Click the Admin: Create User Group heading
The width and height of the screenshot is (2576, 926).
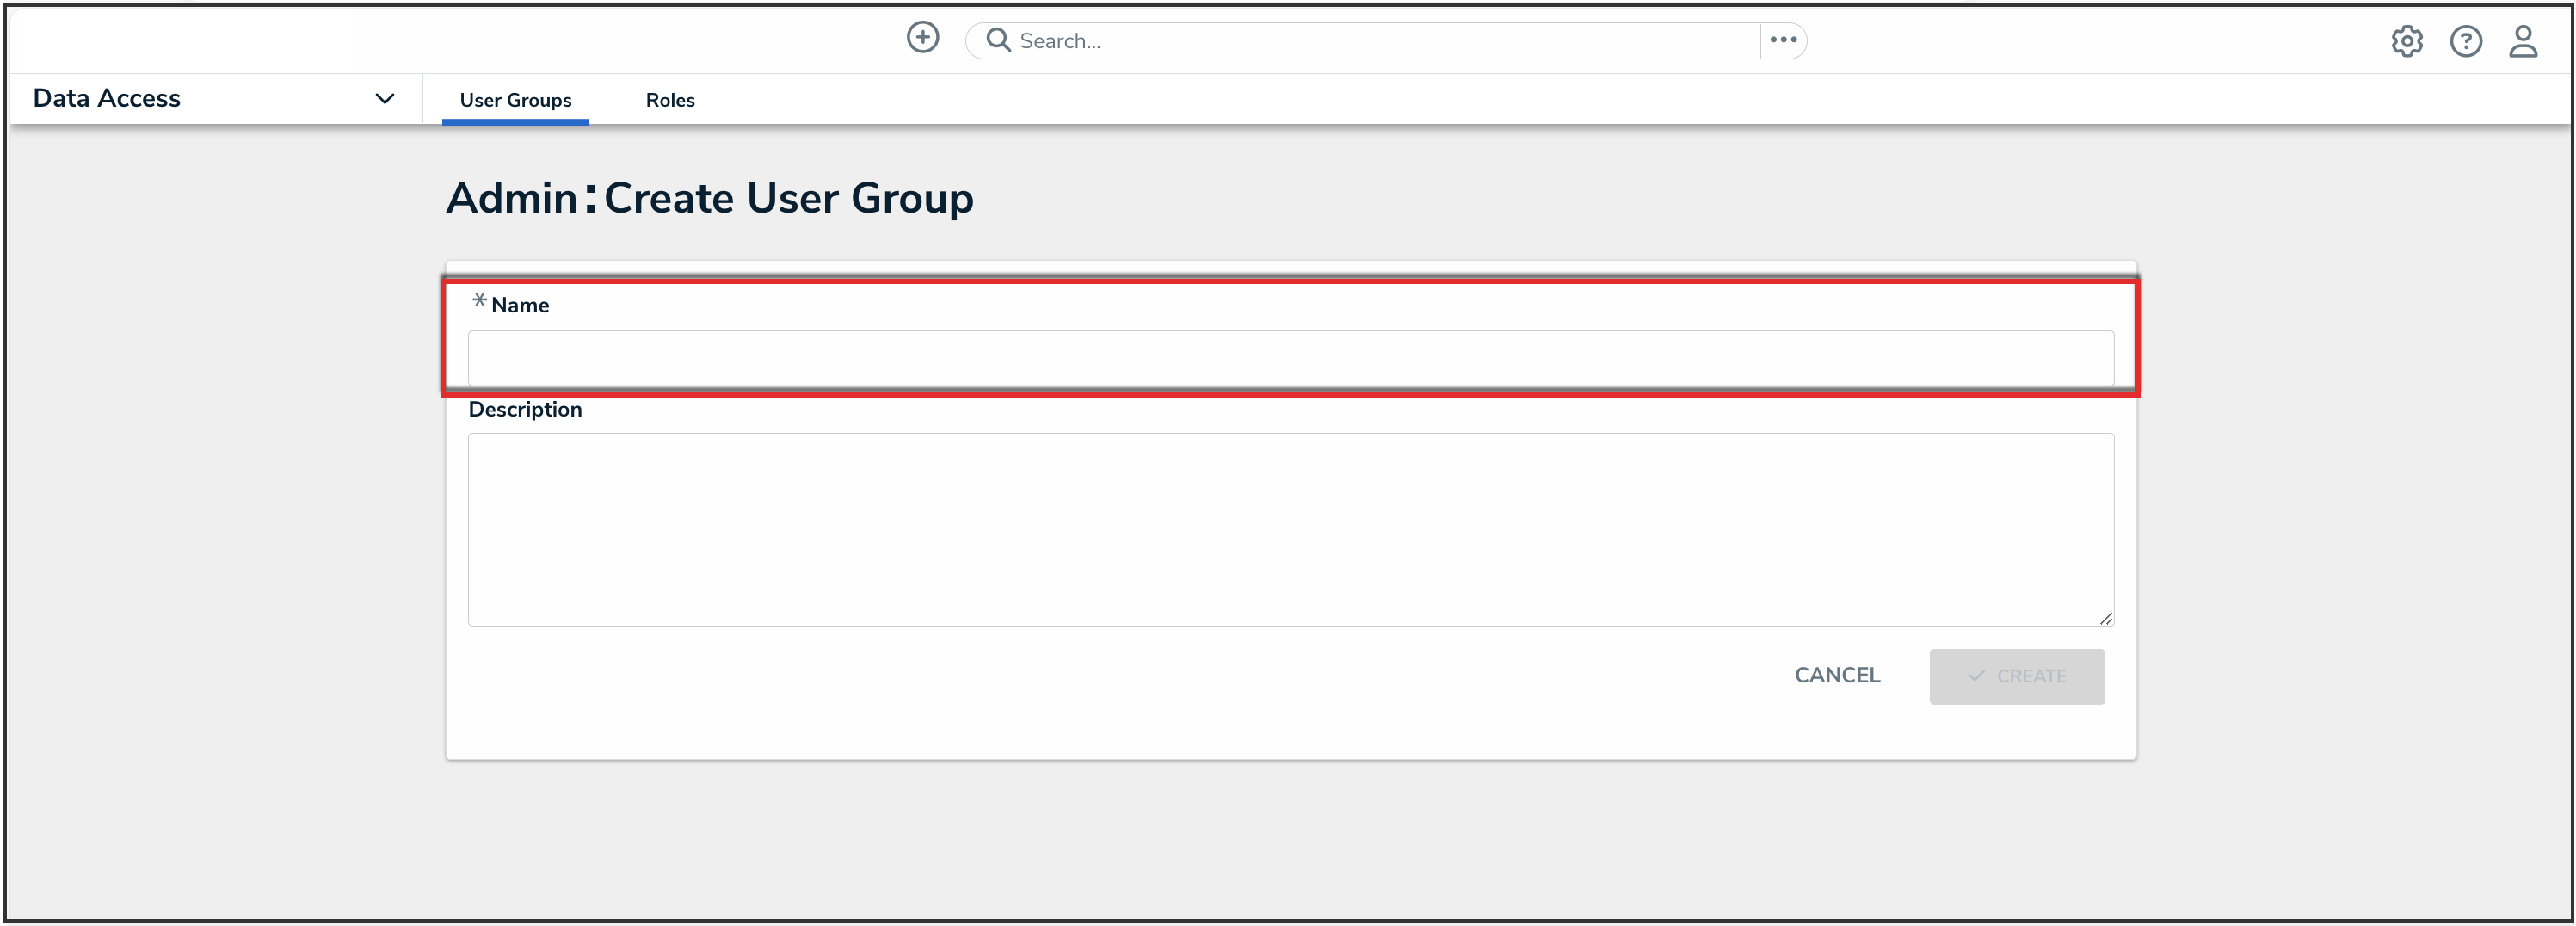(x=709, y=198)
